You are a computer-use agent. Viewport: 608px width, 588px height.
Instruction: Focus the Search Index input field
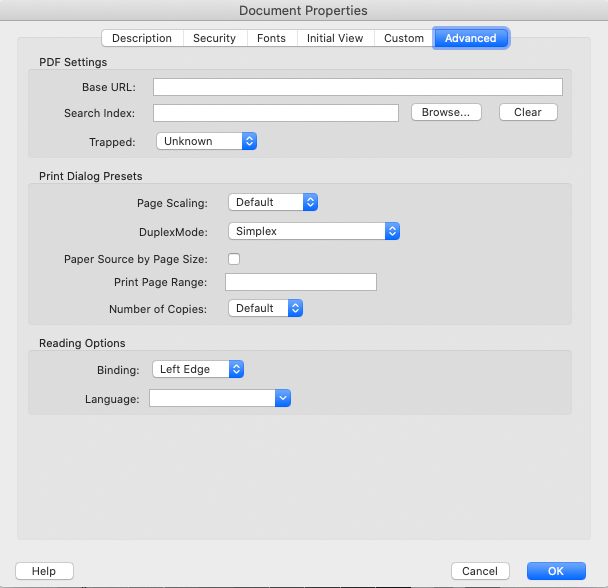click(275, 113)
